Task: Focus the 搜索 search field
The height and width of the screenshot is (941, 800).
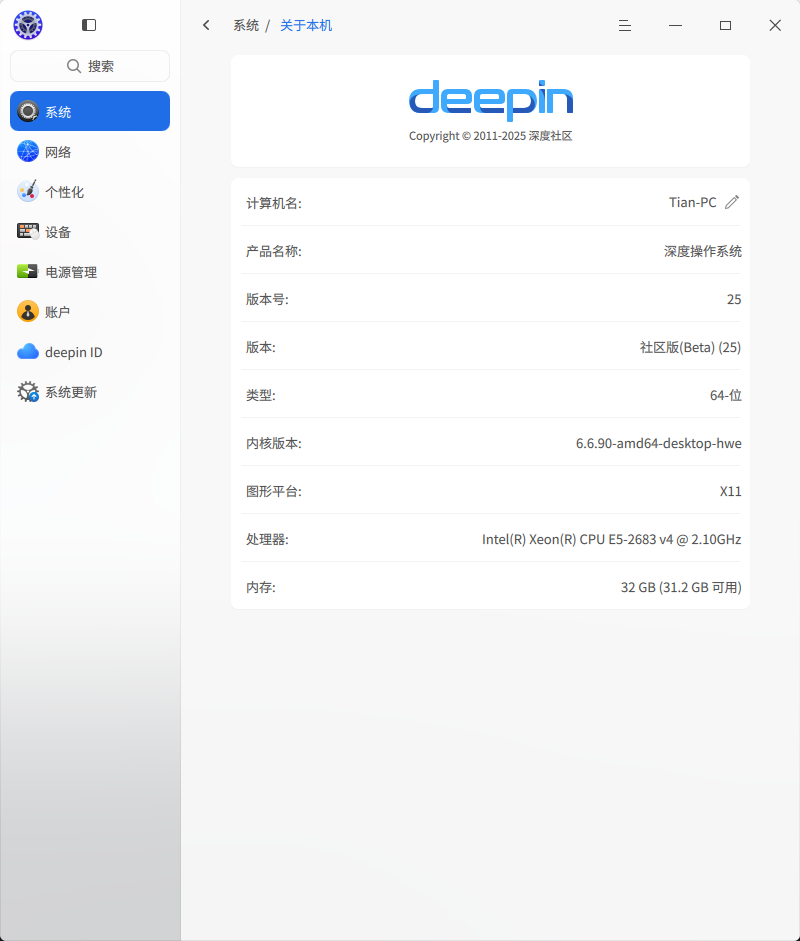Action: coord(90,66)
